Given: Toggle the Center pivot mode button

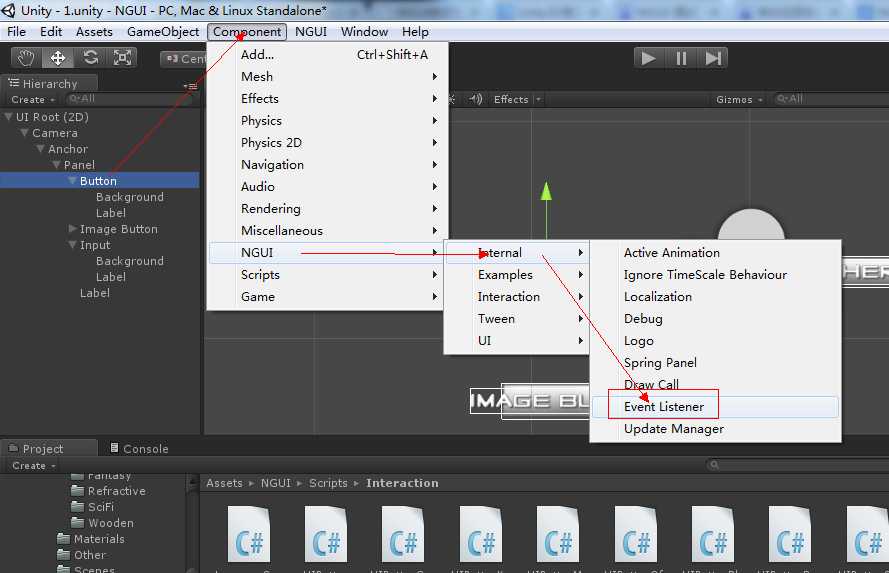Looking at the screenshot, I should (x=184, y=59).
